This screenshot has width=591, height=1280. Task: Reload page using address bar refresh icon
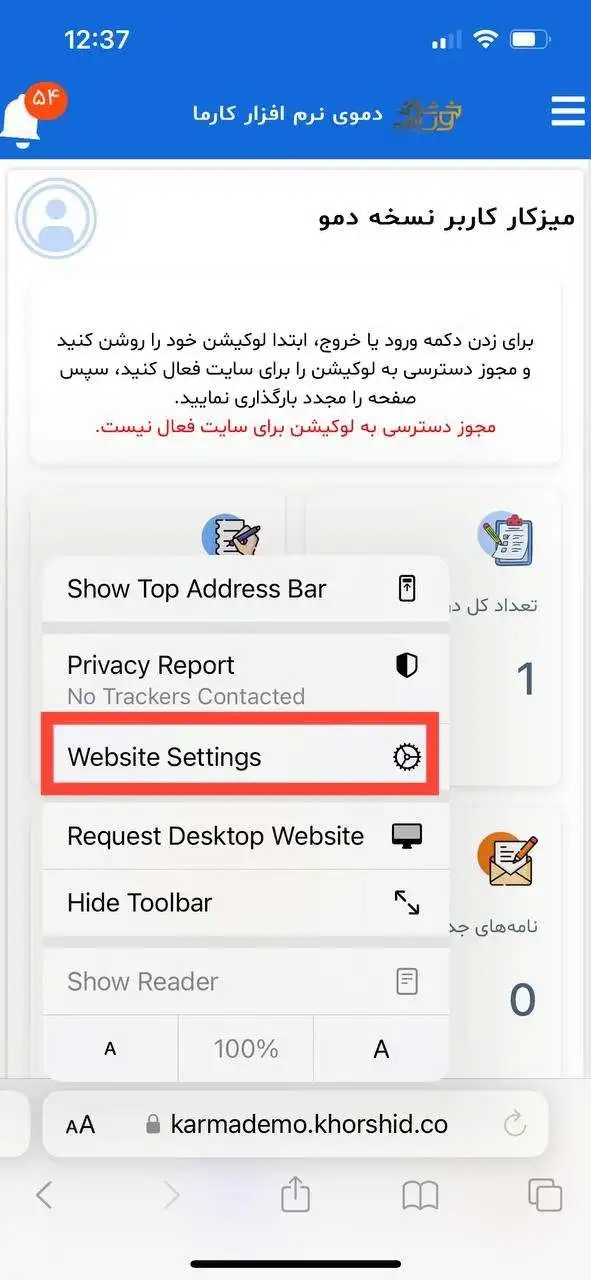click(x=515, y=1124)
